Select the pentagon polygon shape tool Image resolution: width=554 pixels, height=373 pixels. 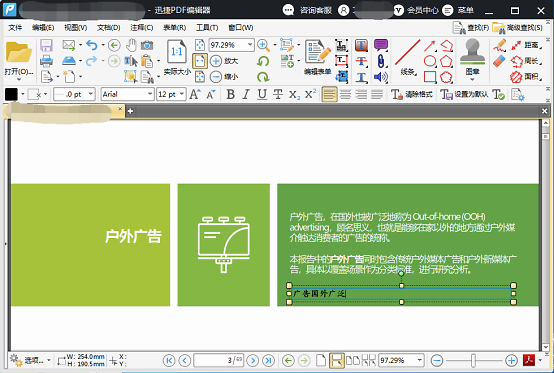click(446, 61)
